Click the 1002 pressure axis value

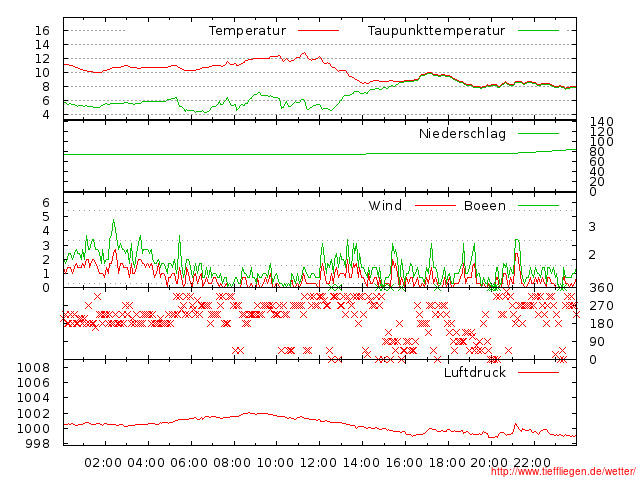tap(33, 413)
